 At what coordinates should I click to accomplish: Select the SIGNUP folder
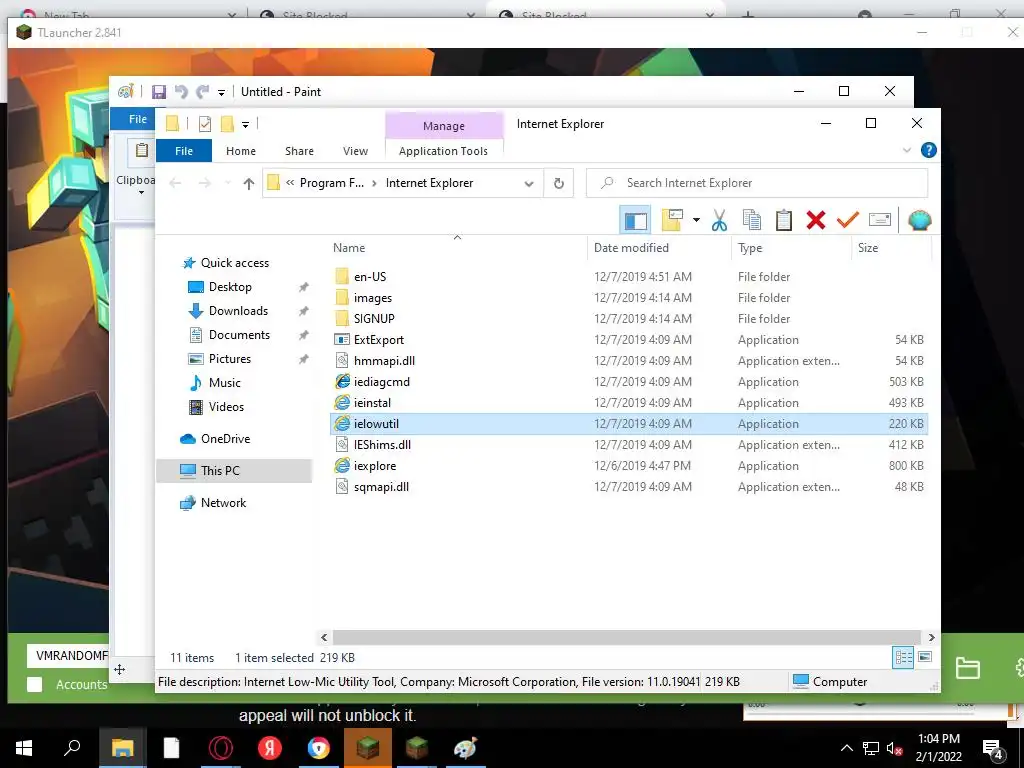tap(374, 319)
